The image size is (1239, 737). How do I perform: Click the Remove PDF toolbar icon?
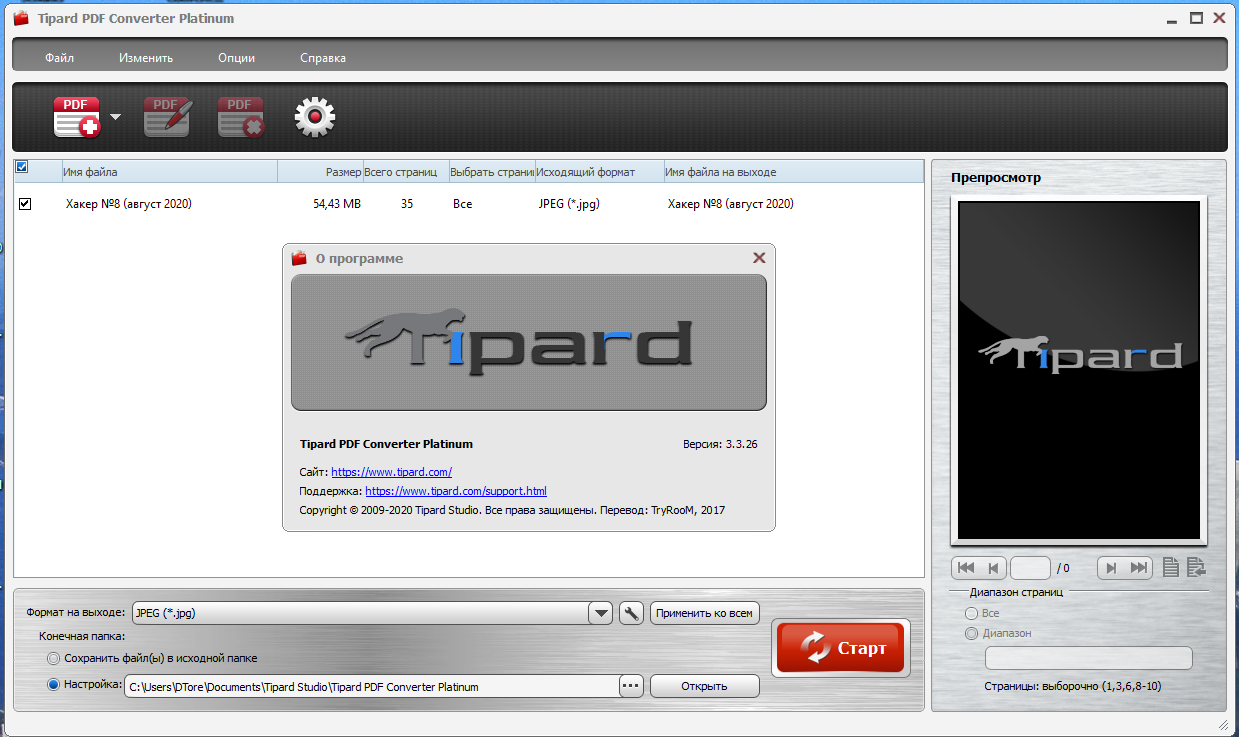(x=241, y=117)
